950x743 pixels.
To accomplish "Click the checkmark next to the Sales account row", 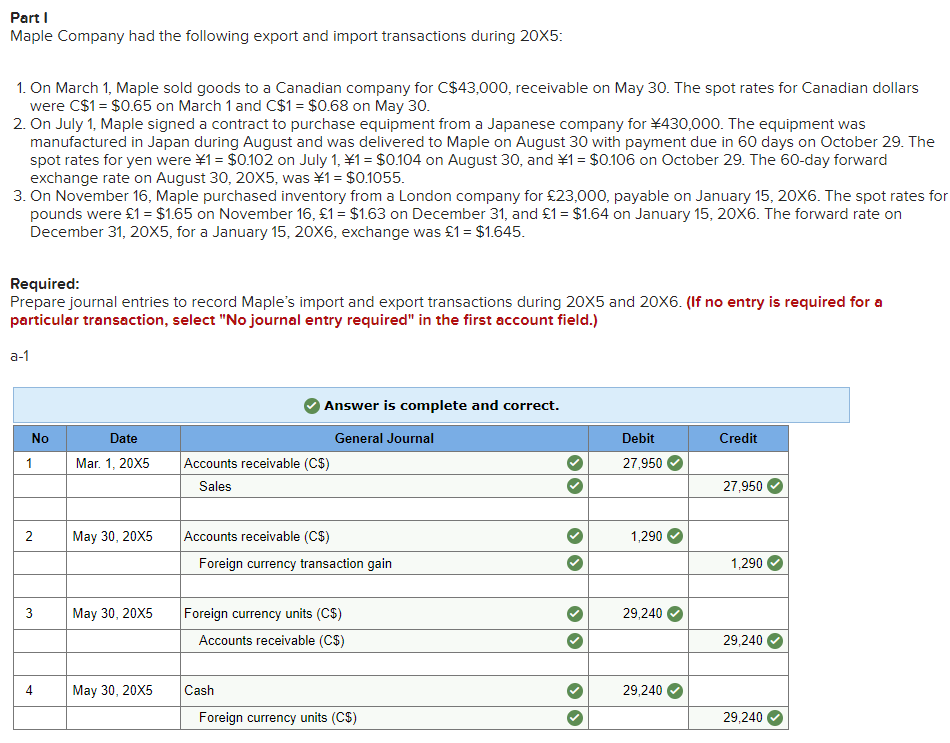I will pos(573,486).
